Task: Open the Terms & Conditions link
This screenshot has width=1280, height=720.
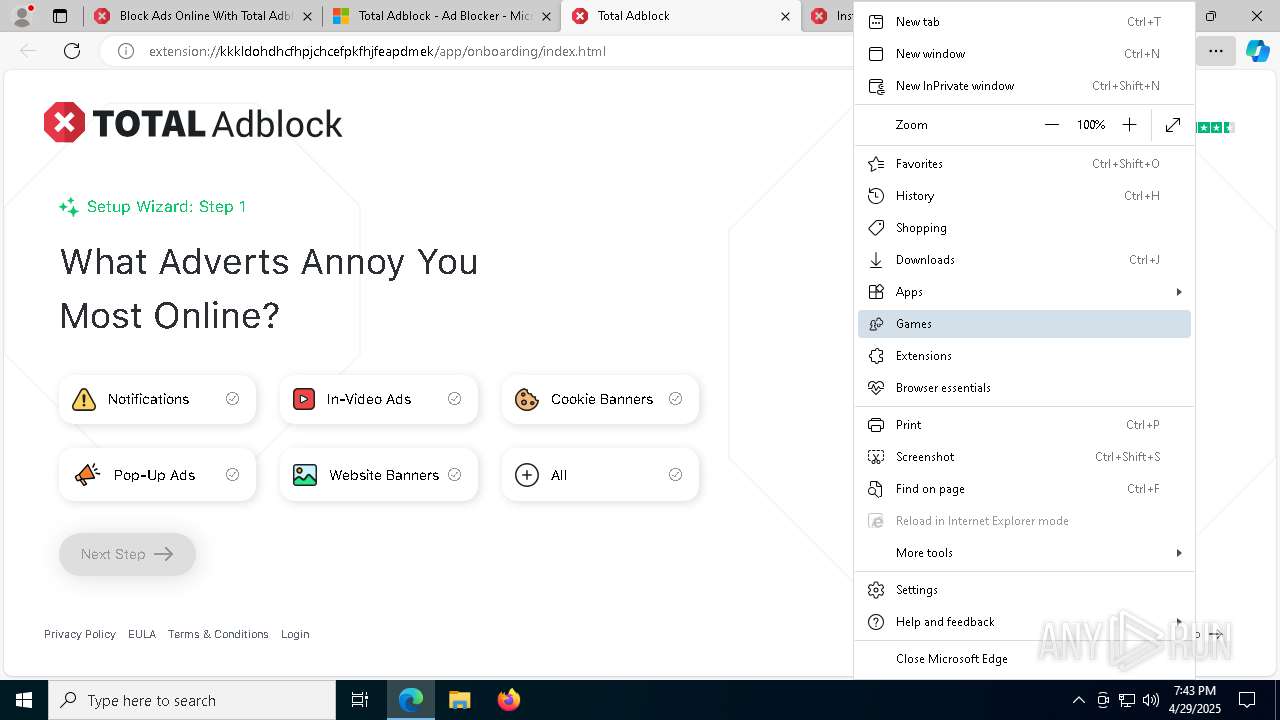Action: [x=218, y=634]
